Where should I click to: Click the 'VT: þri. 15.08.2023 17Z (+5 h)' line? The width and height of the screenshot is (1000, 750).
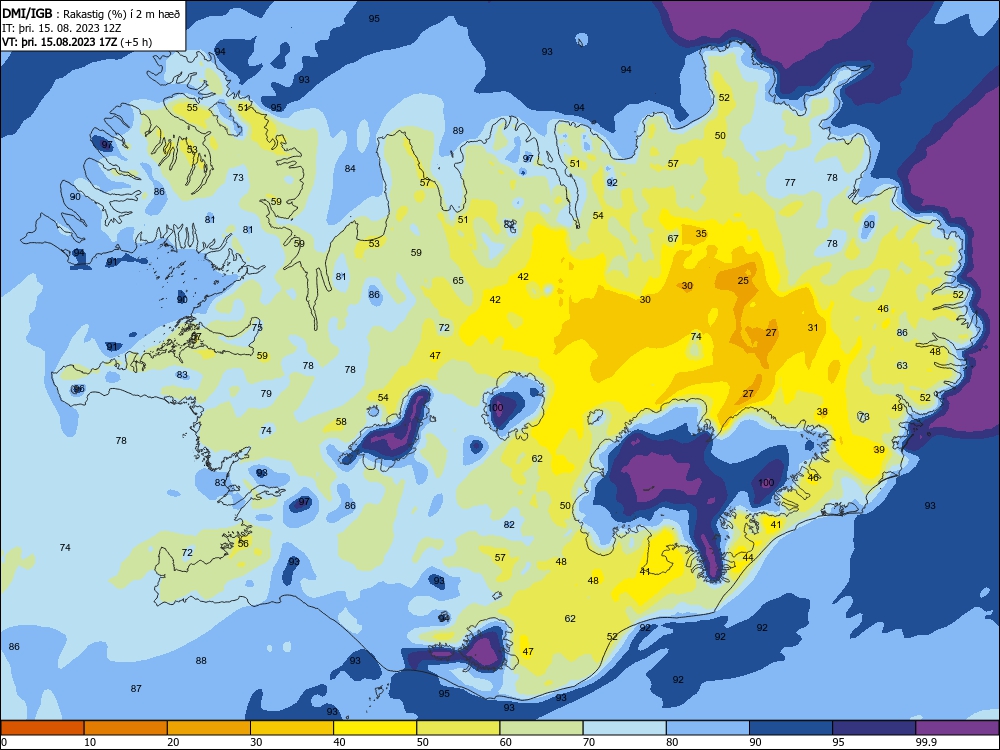coord(77,42)
